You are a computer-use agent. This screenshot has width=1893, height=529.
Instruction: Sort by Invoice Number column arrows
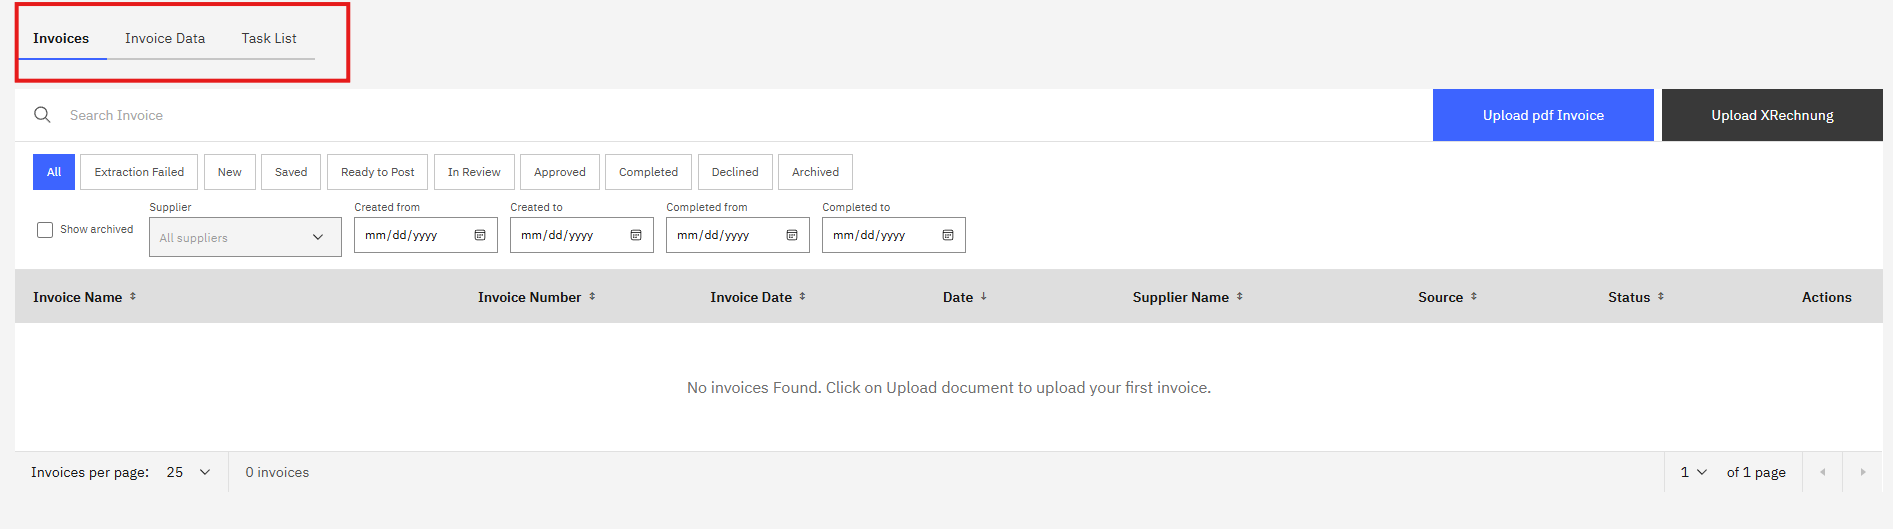(x=592, y=297)
